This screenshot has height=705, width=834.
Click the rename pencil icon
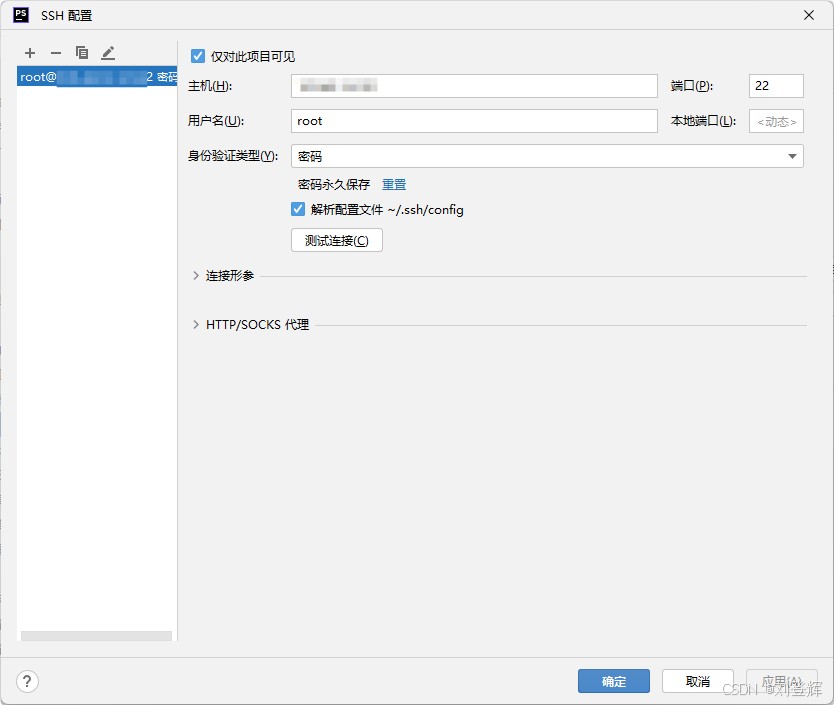[x=108, y=53]
